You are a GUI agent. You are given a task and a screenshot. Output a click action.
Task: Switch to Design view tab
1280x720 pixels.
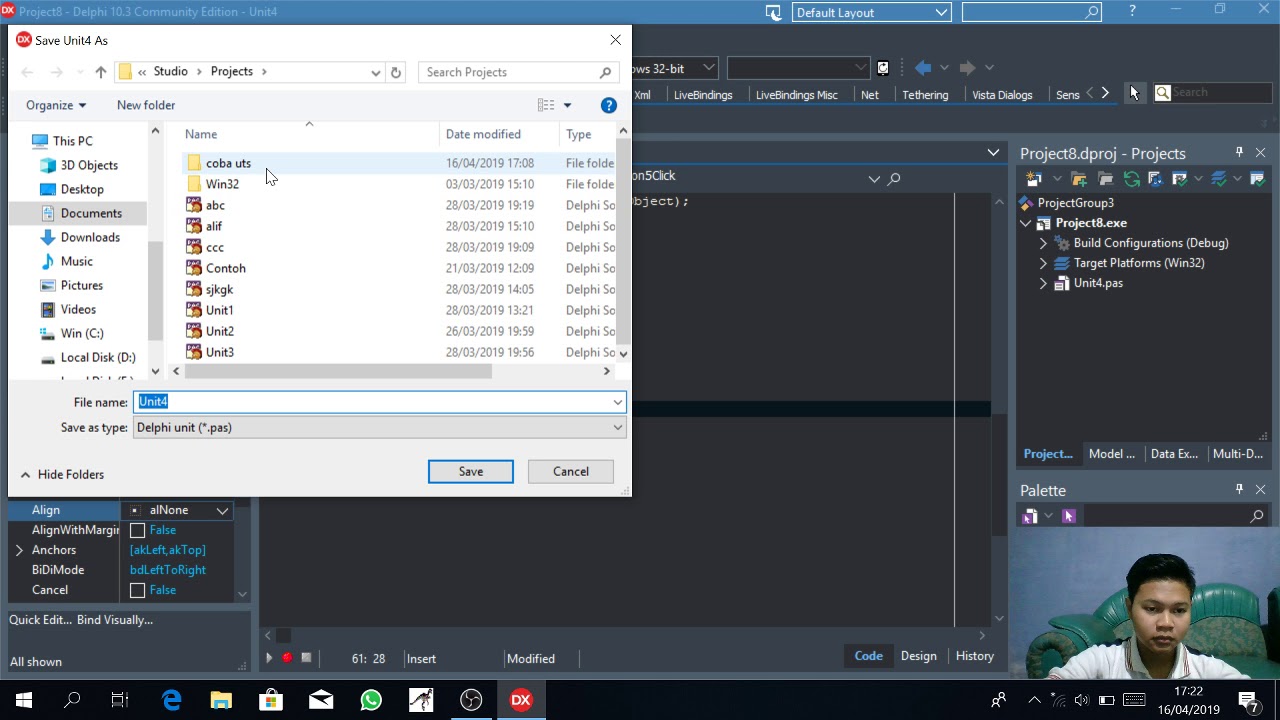click(918, 656)
